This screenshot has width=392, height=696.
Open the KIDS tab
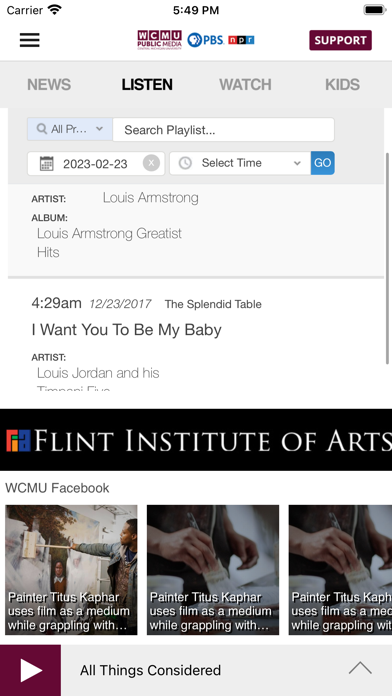342,84
